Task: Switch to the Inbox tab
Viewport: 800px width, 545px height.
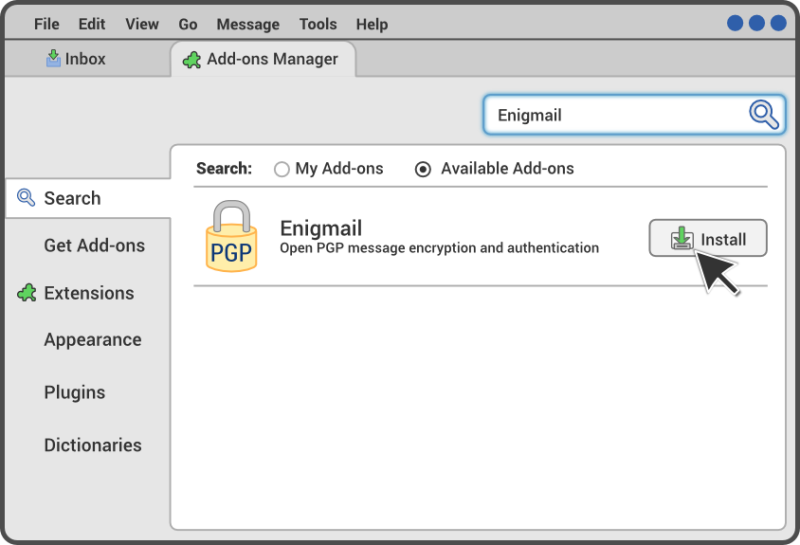Action: click(x=88, y=59)
